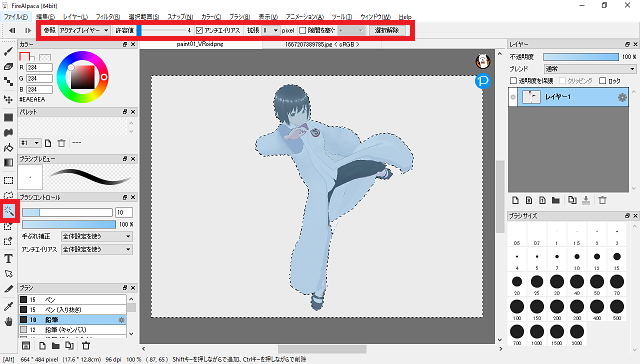Screen dimensions: 640x364
Task: Toggle the ロック checkbox in the layer panel
Action: click(x=602, y=81)
